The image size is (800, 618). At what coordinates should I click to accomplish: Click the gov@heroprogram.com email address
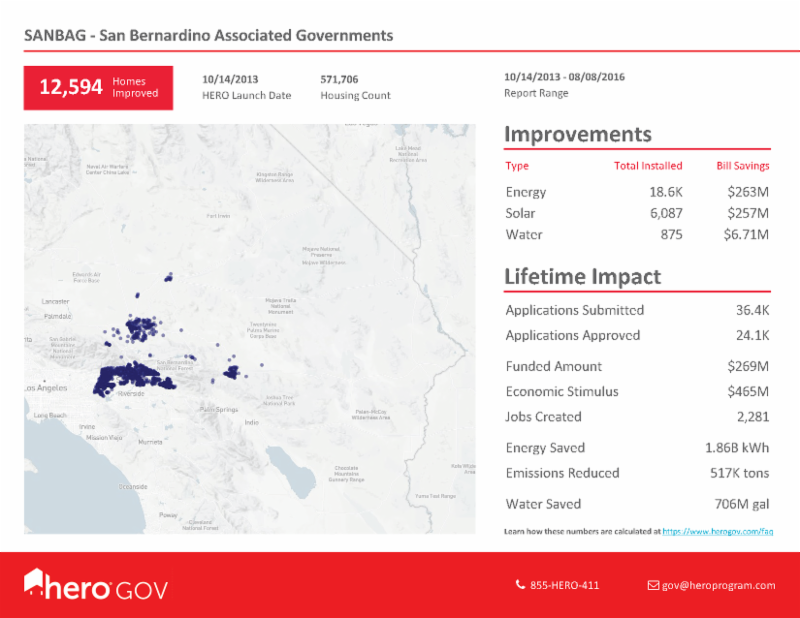tap(718, 585)
